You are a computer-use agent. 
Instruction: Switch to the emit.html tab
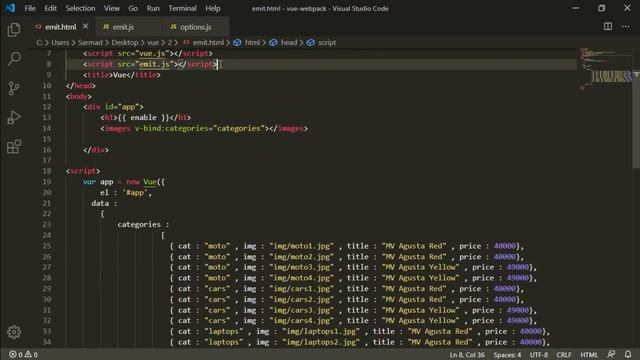60,27
